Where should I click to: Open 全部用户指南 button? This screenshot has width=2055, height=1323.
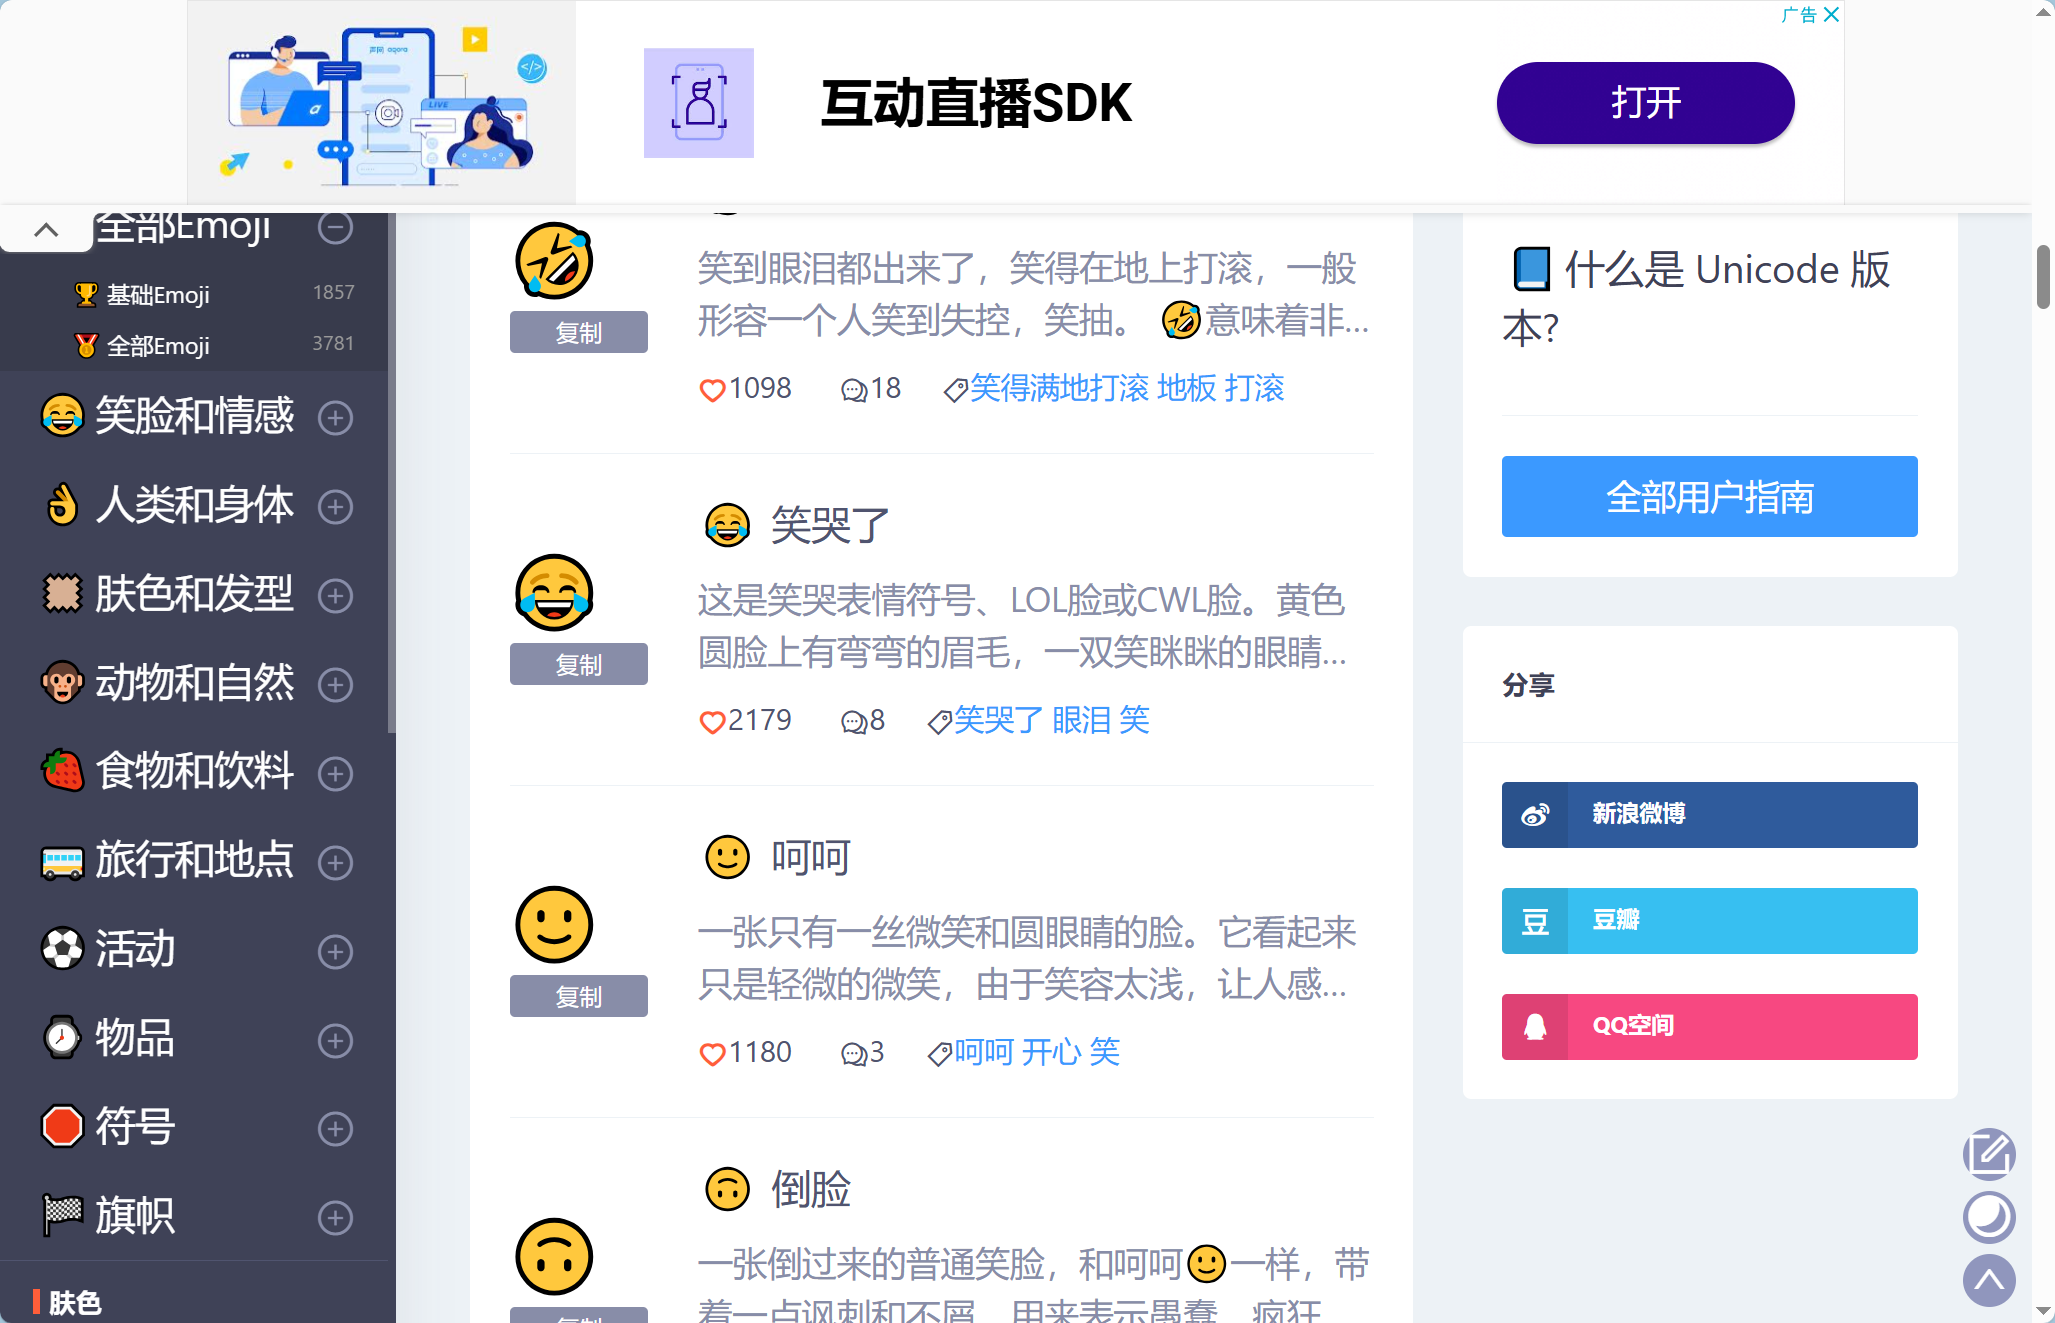[x=1709, y=496]
